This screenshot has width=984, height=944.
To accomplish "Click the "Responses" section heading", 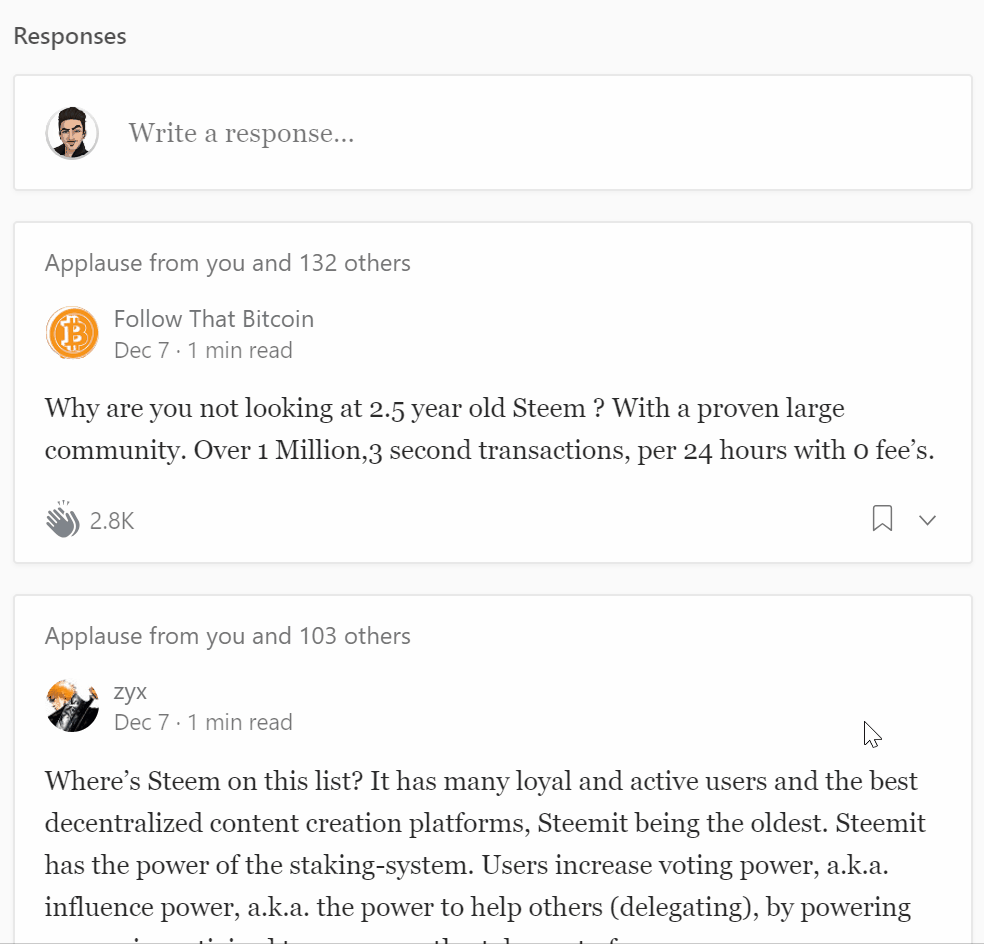I will click(x=70, y=37).
